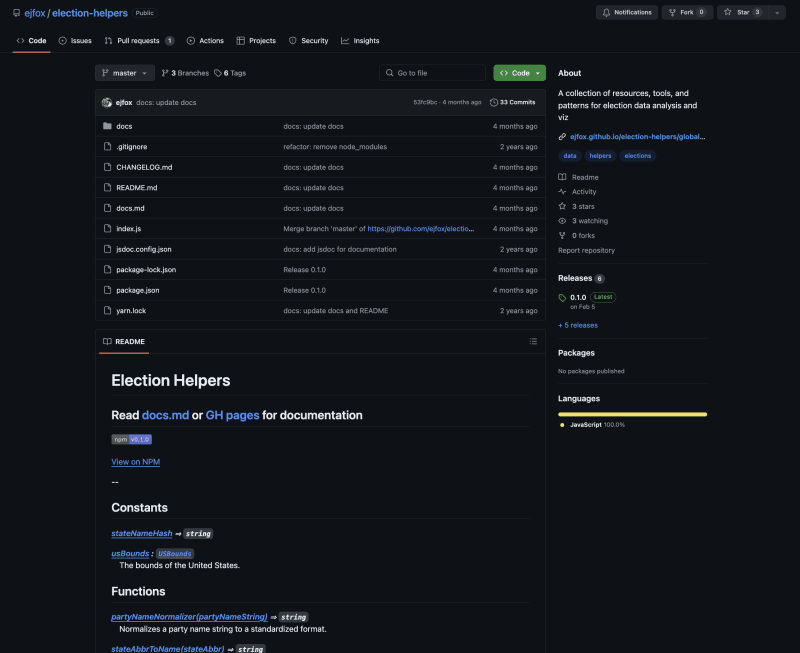800x653 pixels.
Task: Open package.json file
Action: click(x=138, y=290)
